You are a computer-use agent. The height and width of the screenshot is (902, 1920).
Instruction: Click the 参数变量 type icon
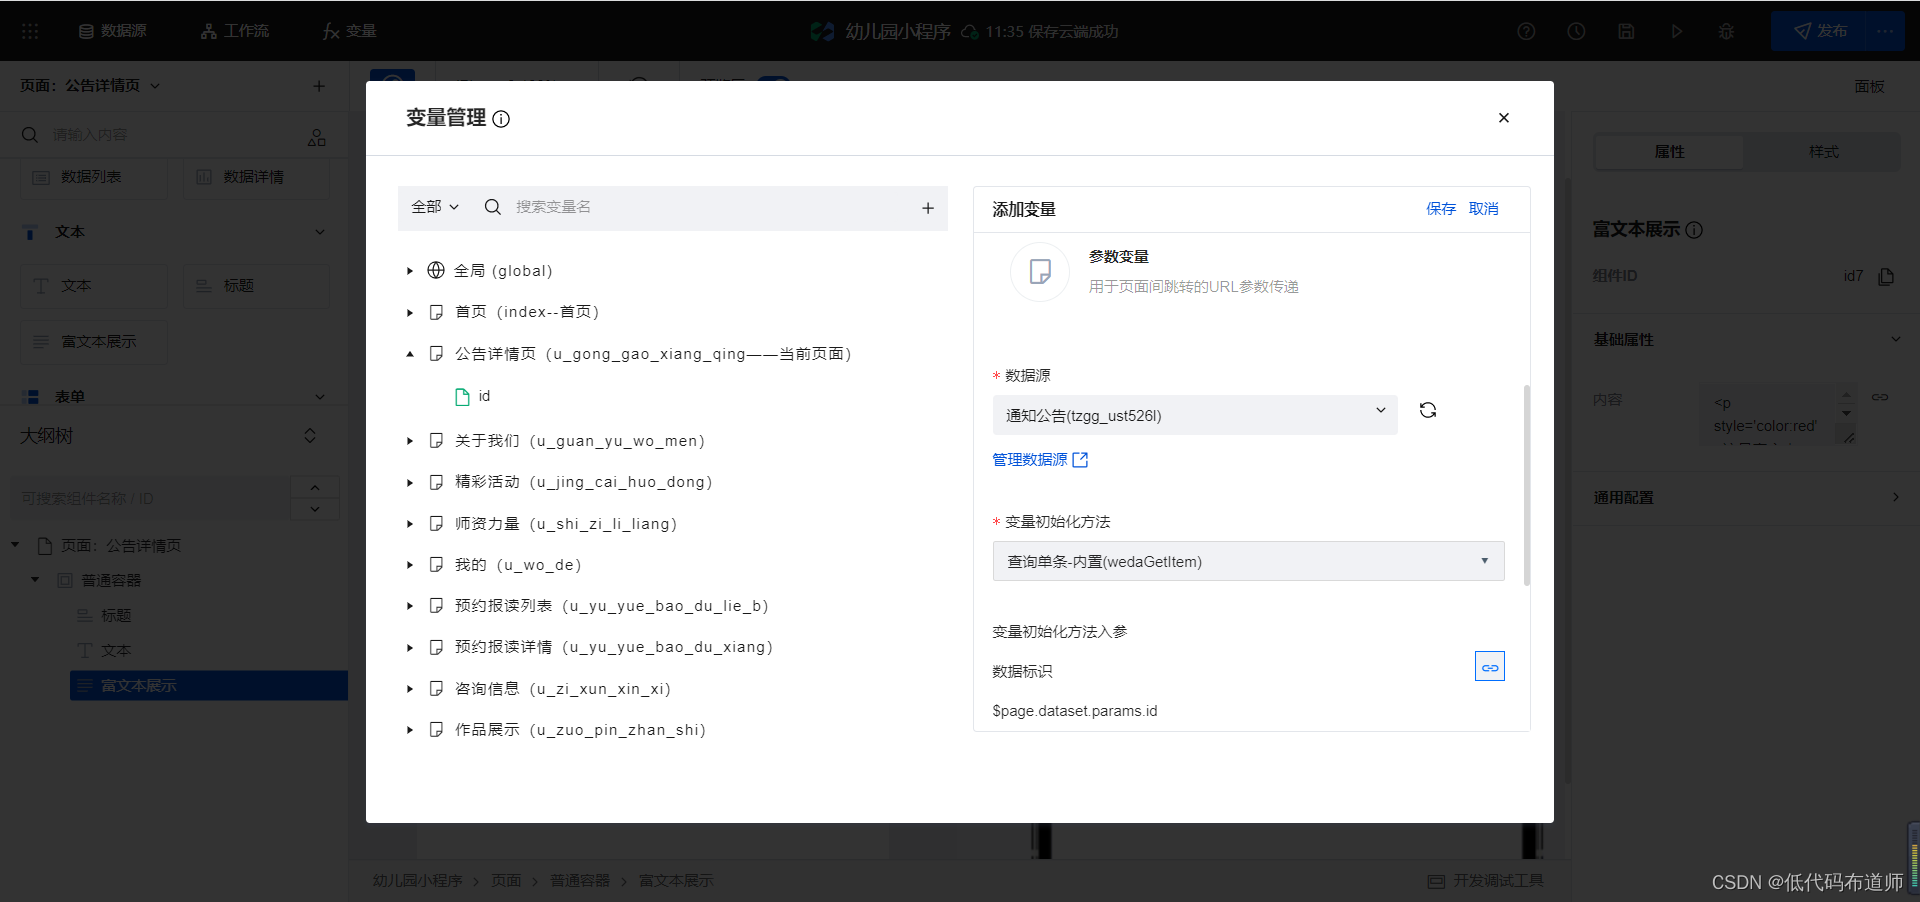pyautogui.click(x=1040, y=271)
